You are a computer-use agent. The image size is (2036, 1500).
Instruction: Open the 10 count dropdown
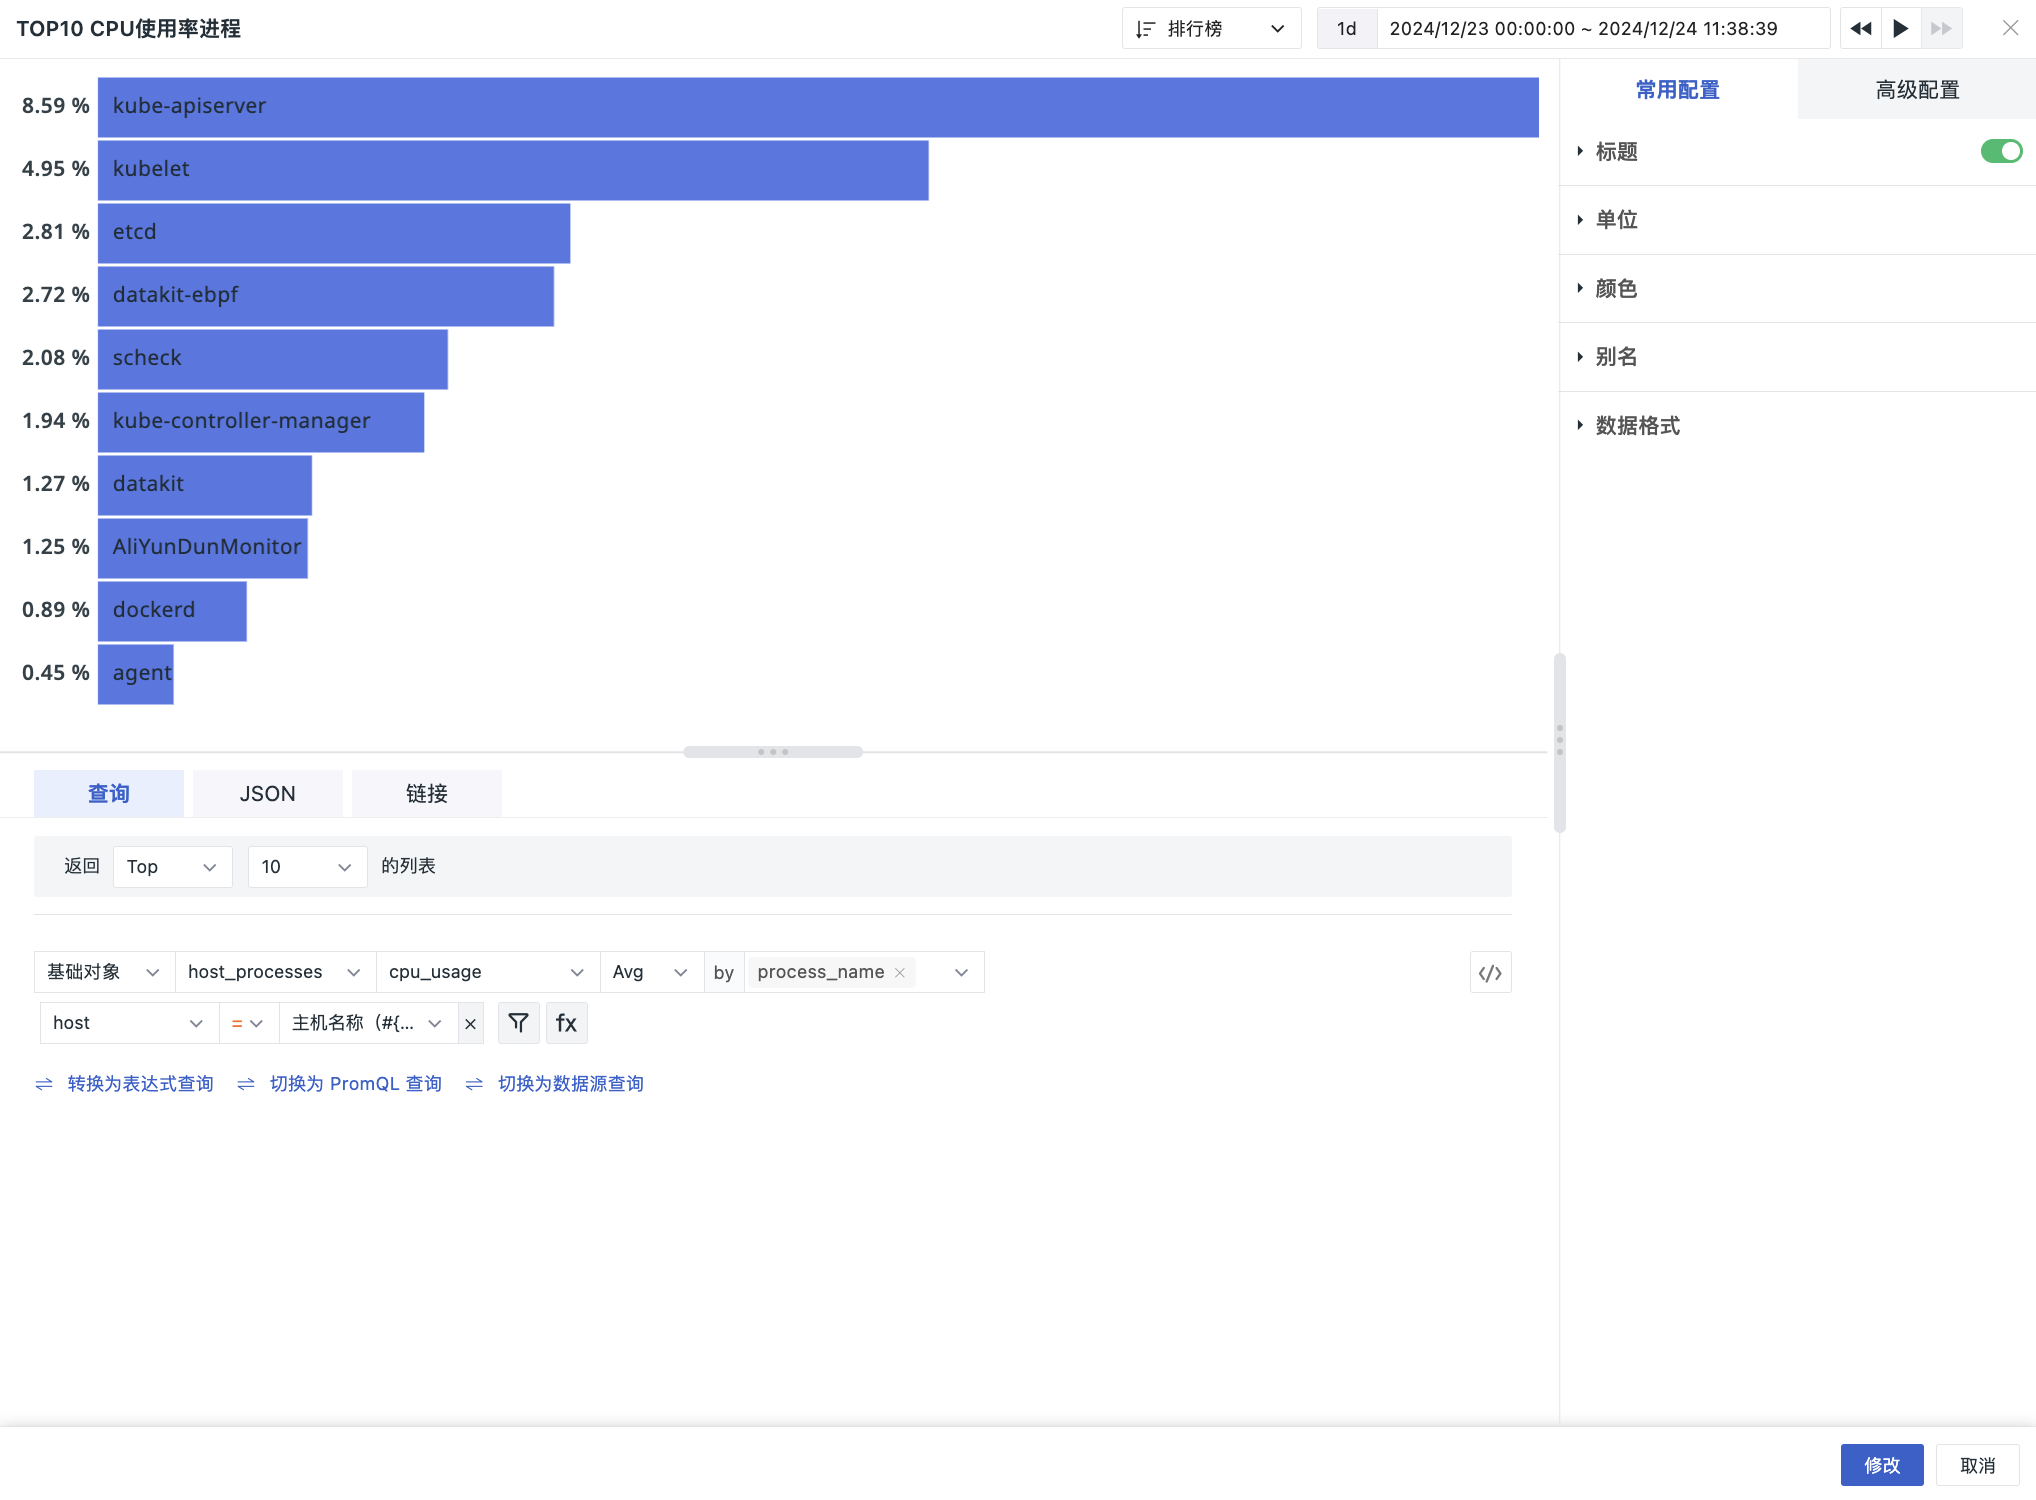307,867
